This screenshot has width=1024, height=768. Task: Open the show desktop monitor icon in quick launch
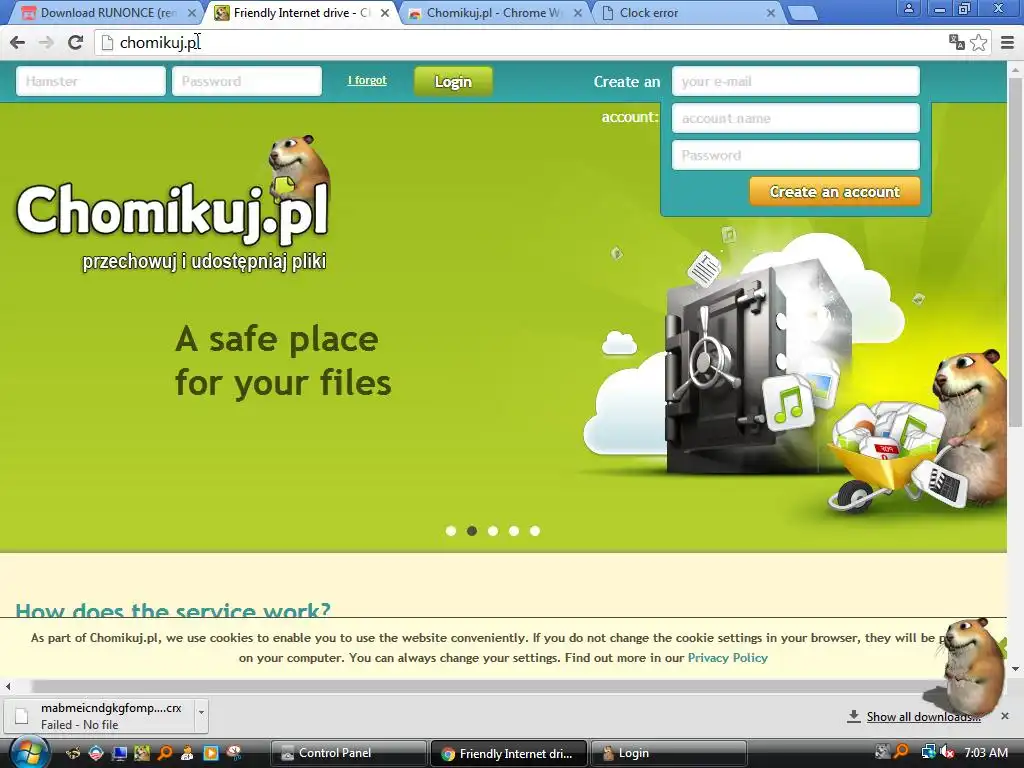coord(119,753)
